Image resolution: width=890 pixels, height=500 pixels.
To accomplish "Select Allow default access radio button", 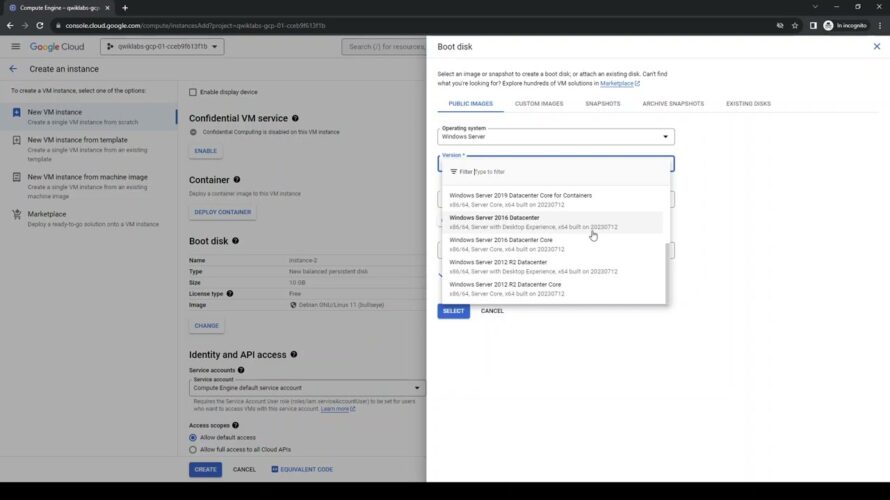I will coord(193,438).
